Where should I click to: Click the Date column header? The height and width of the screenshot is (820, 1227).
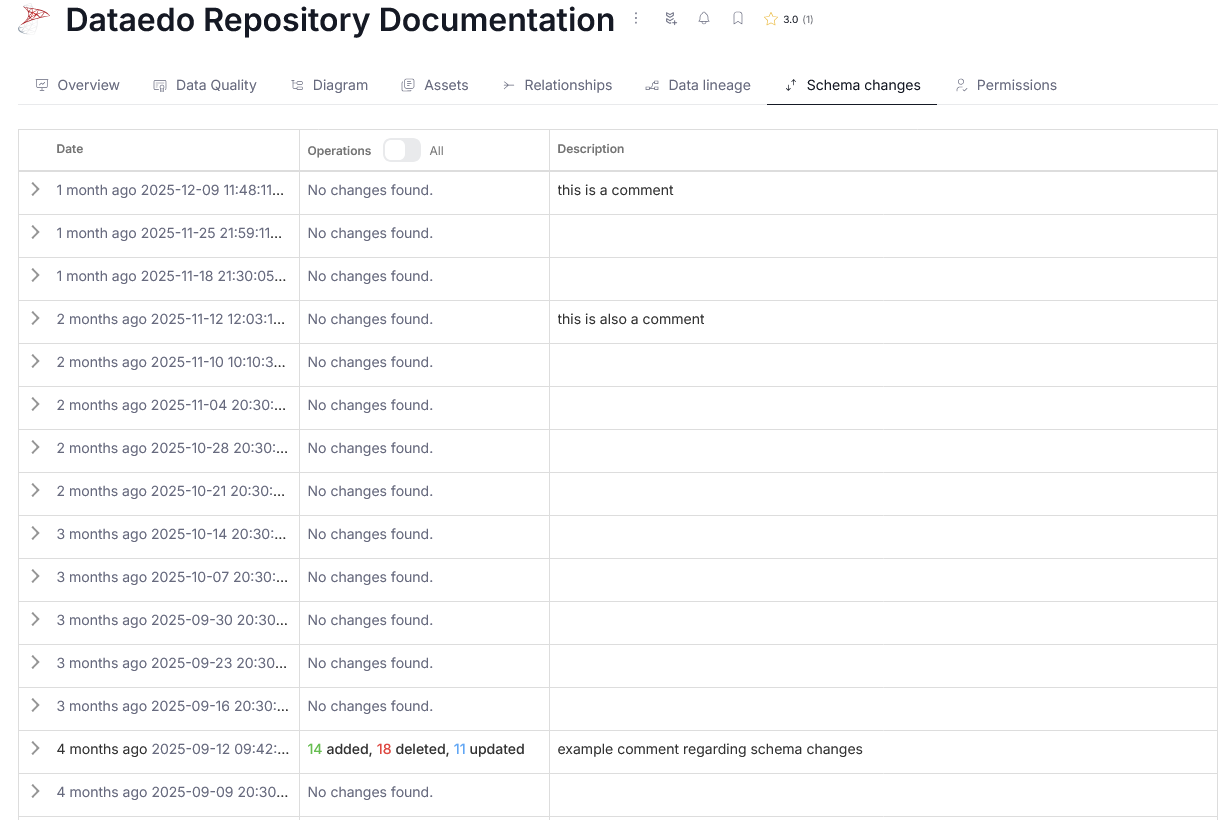[70, 149]
